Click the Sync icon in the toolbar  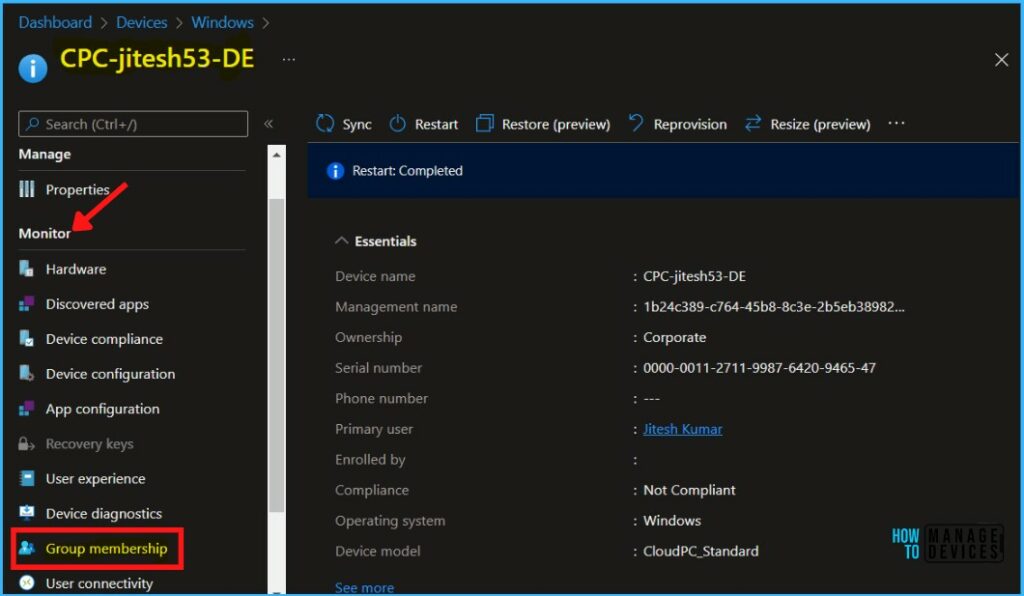325,123
